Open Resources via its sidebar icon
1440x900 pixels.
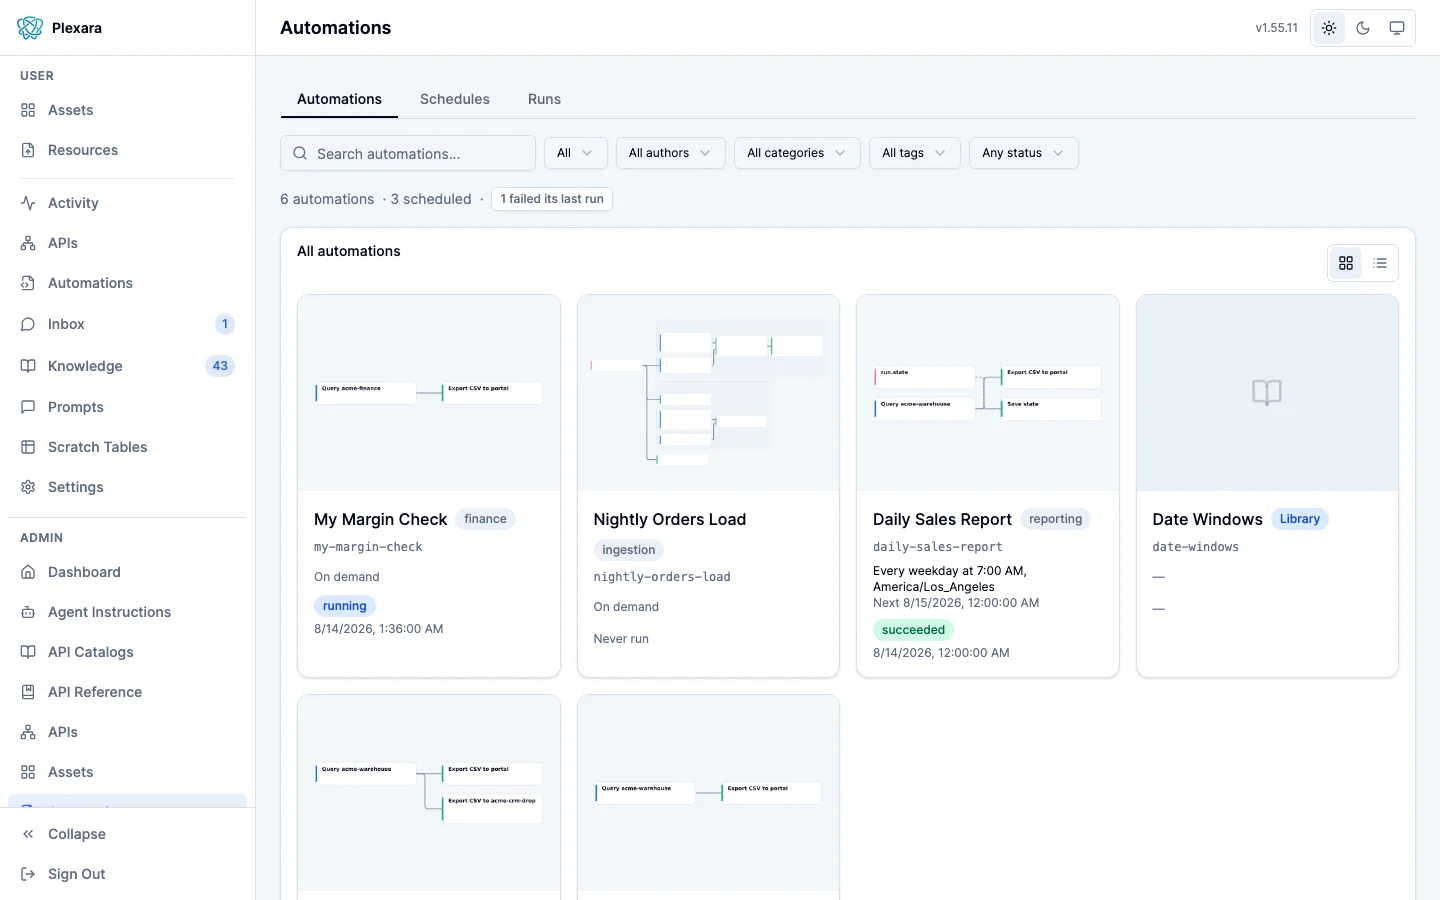click(x=28, y=150)
